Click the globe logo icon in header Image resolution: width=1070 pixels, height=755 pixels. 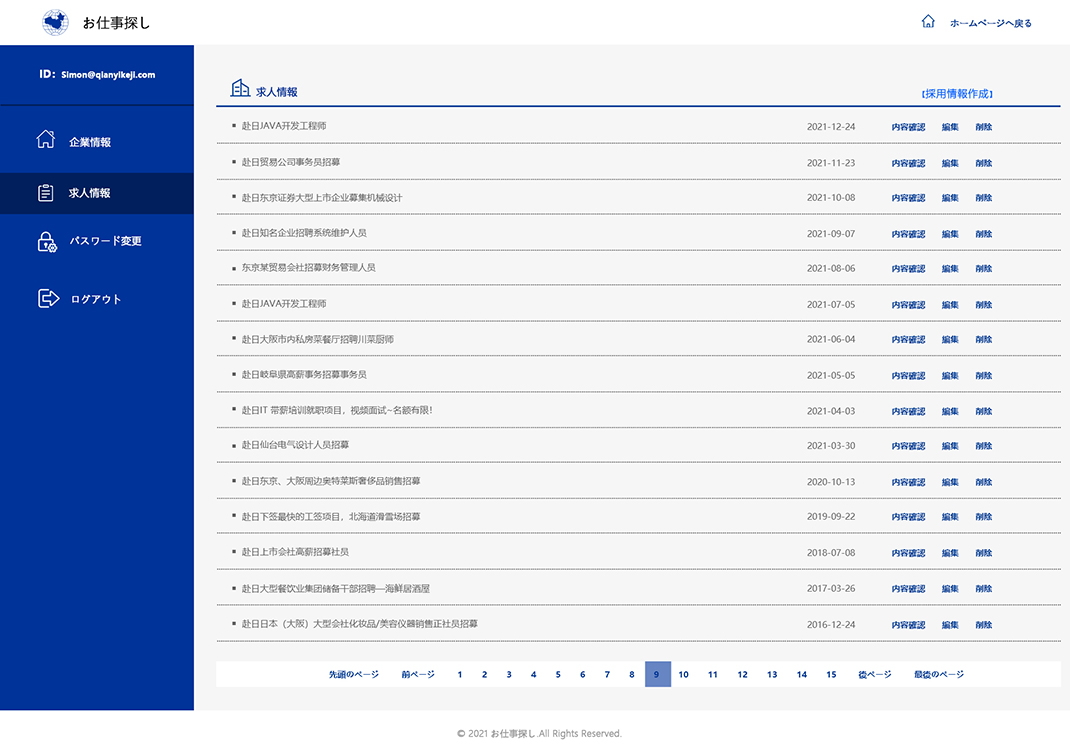click(56, 22)
